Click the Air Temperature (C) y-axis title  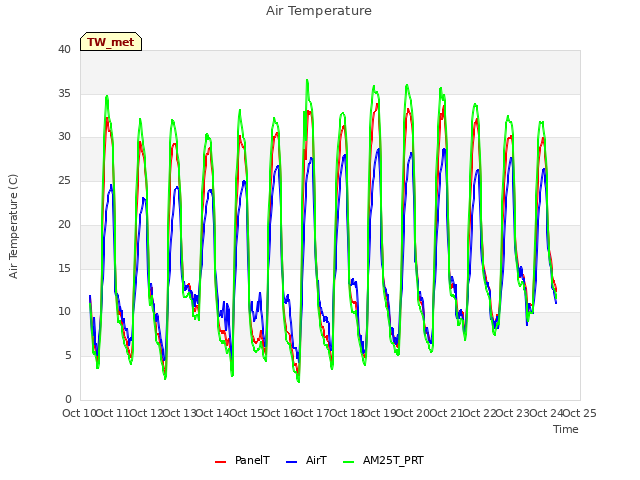(x=13, y=227)
